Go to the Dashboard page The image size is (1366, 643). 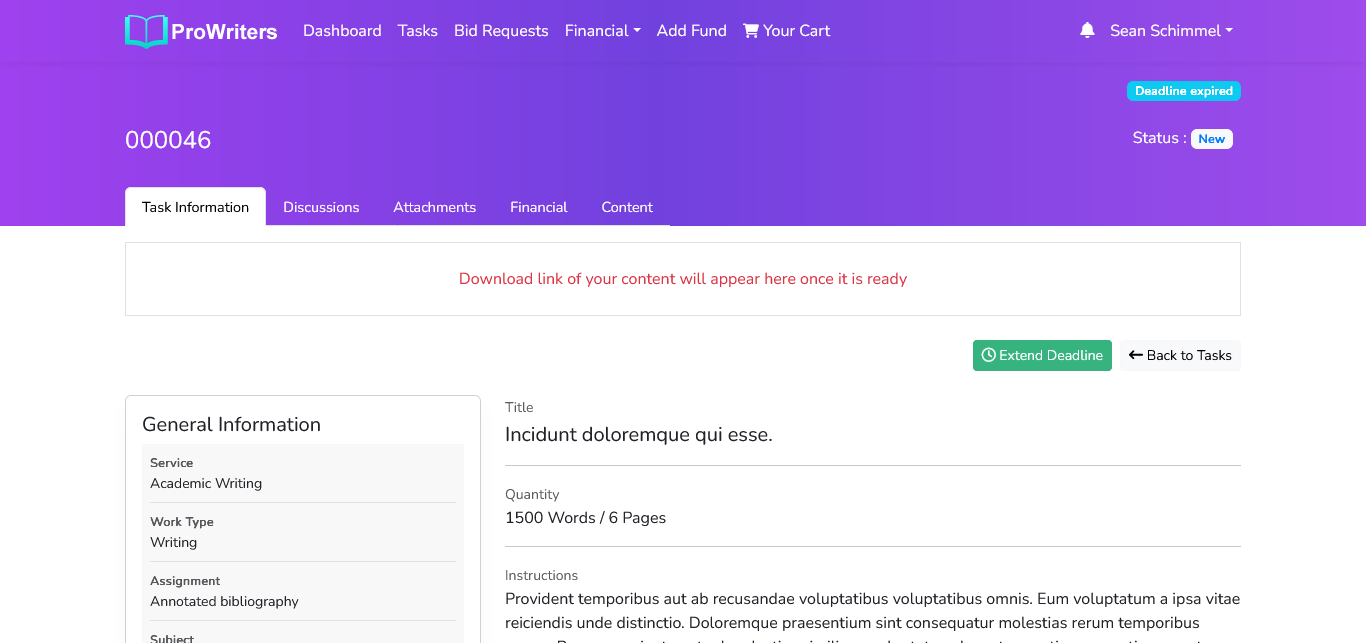[342, 31]
